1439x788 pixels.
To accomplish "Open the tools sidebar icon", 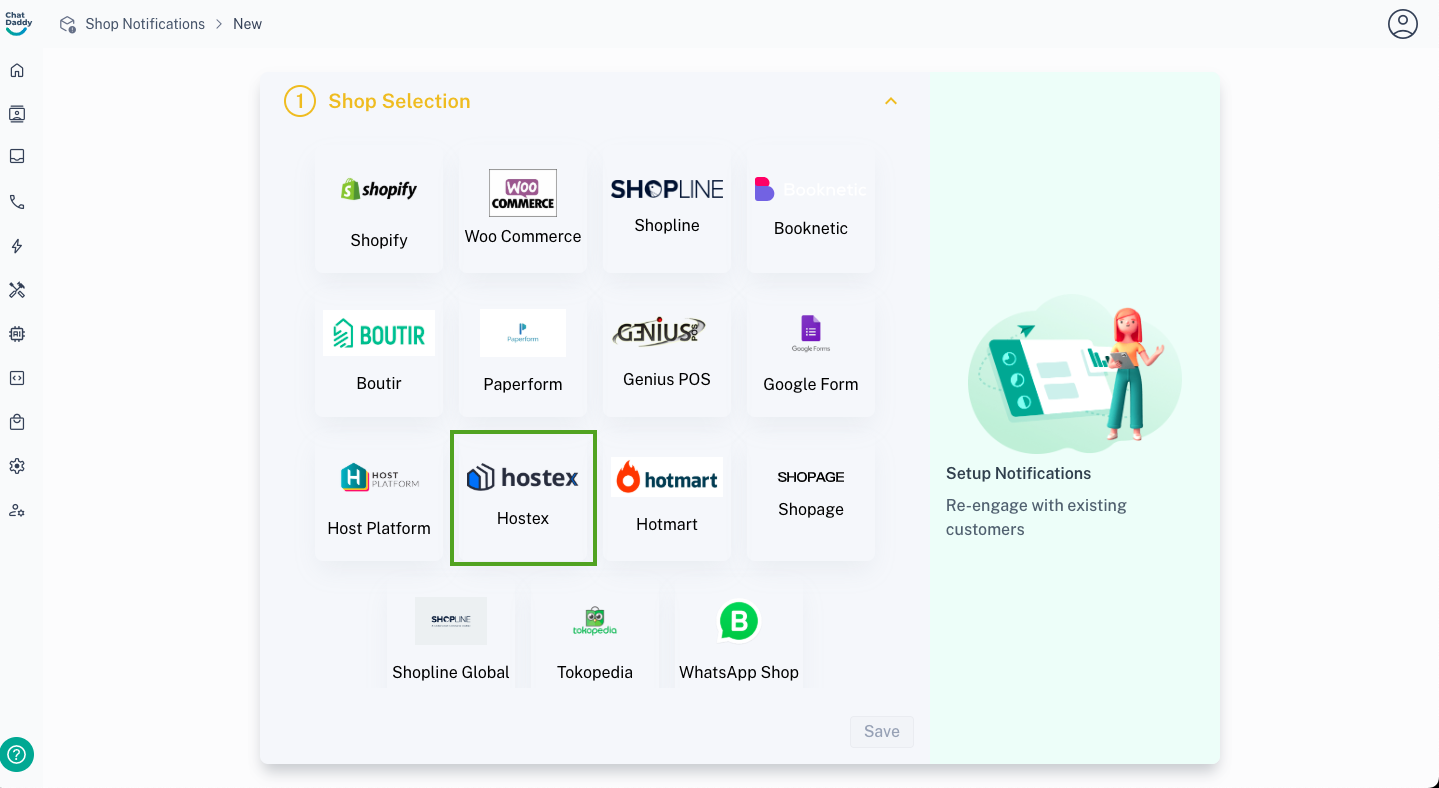I will click(x=17, y=290).
